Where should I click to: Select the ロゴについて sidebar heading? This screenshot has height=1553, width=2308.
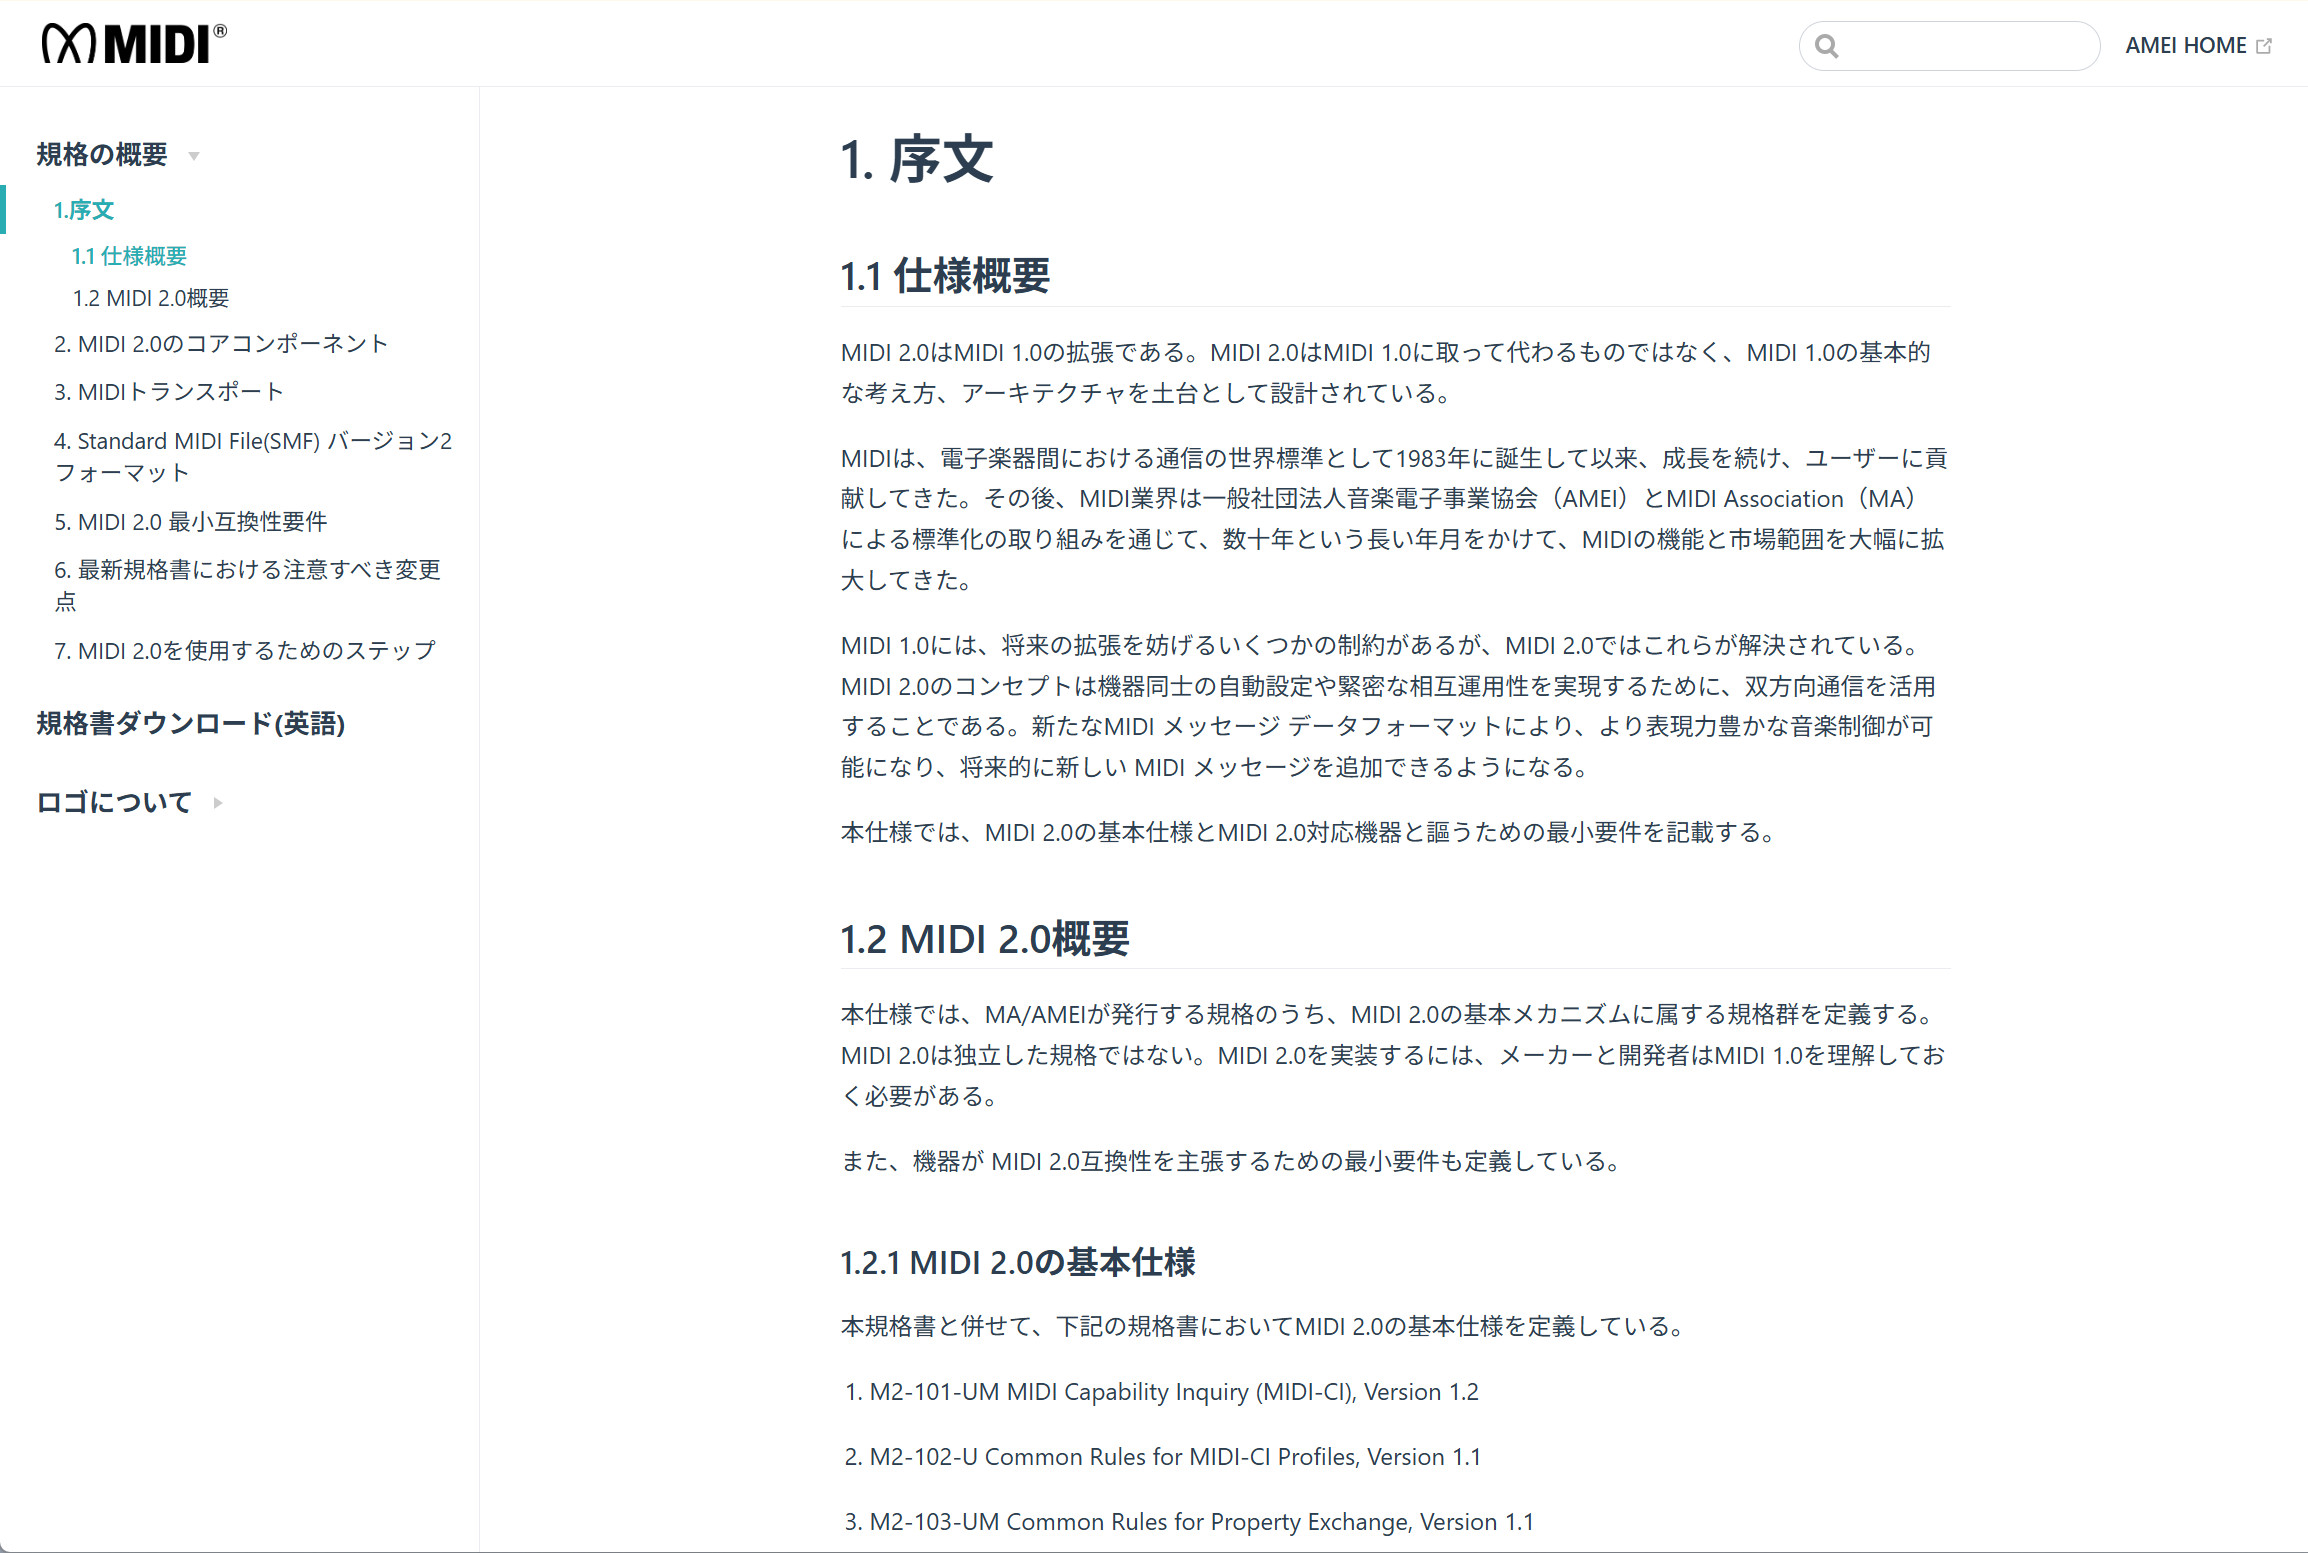pyautogui.click(x=114, y=802)
